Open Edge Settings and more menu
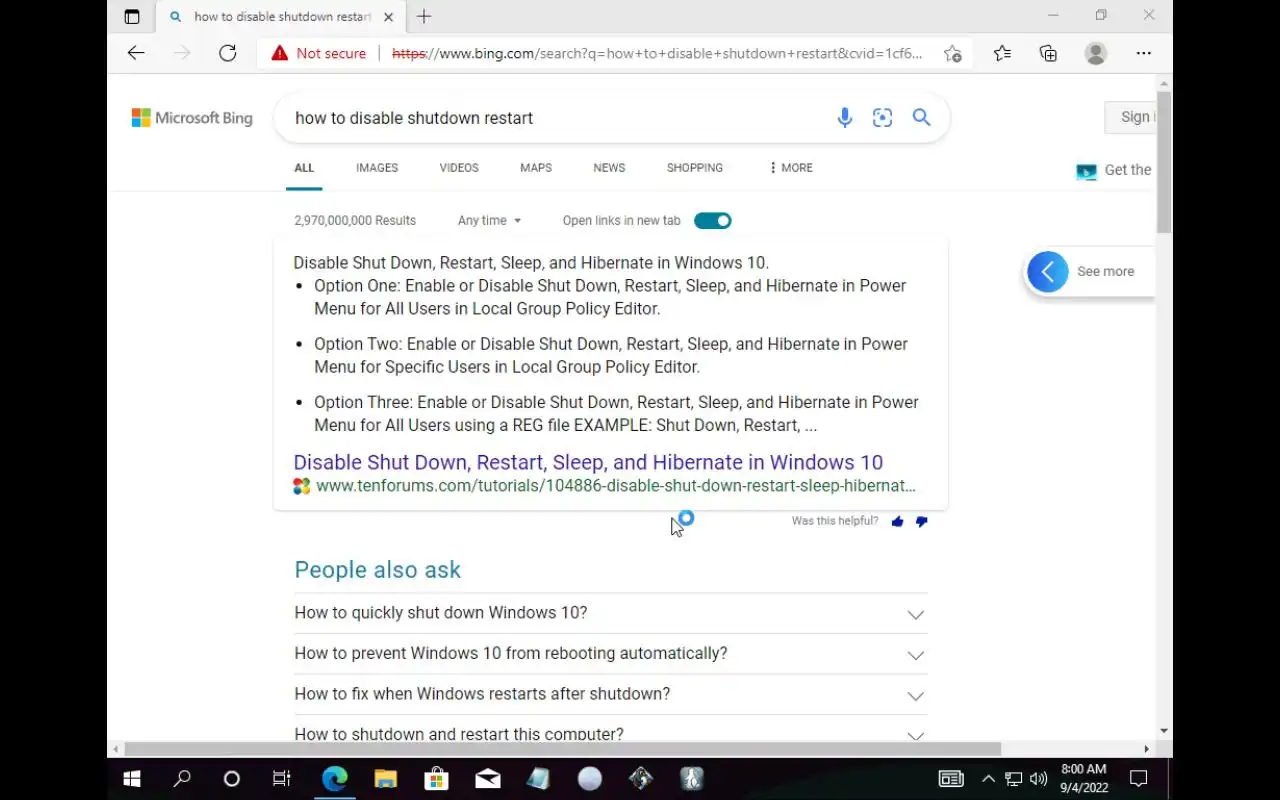Image resolution: width=1280 pixels, height=800 pixels. [1144, 53]
